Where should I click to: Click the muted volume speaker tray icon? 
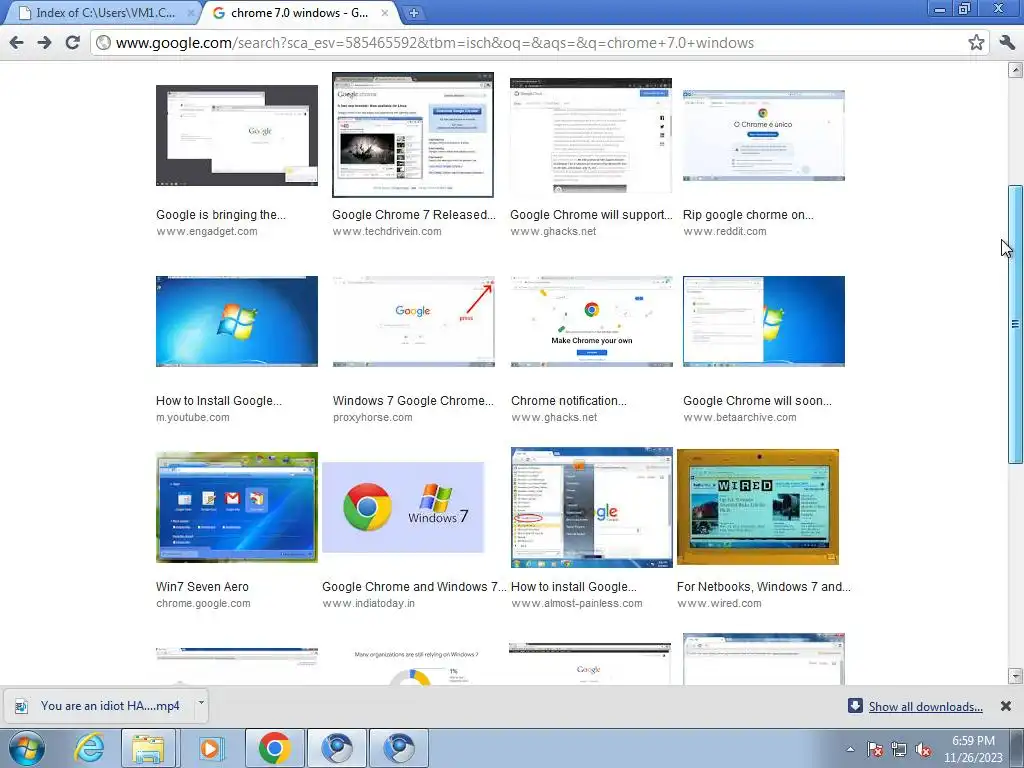pyautogui.click(x=923, y=750)
